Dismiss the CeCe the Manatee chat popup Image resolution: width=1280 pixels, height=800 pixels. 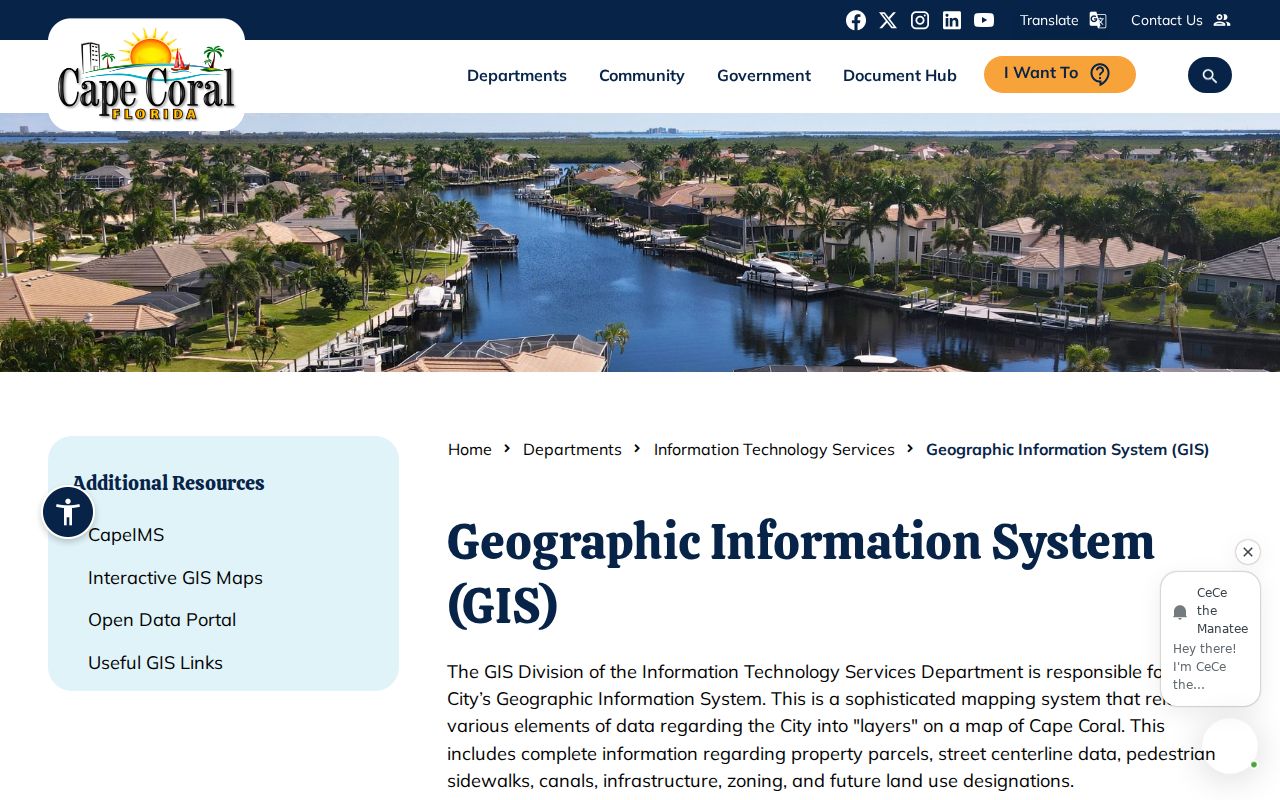1247,552
